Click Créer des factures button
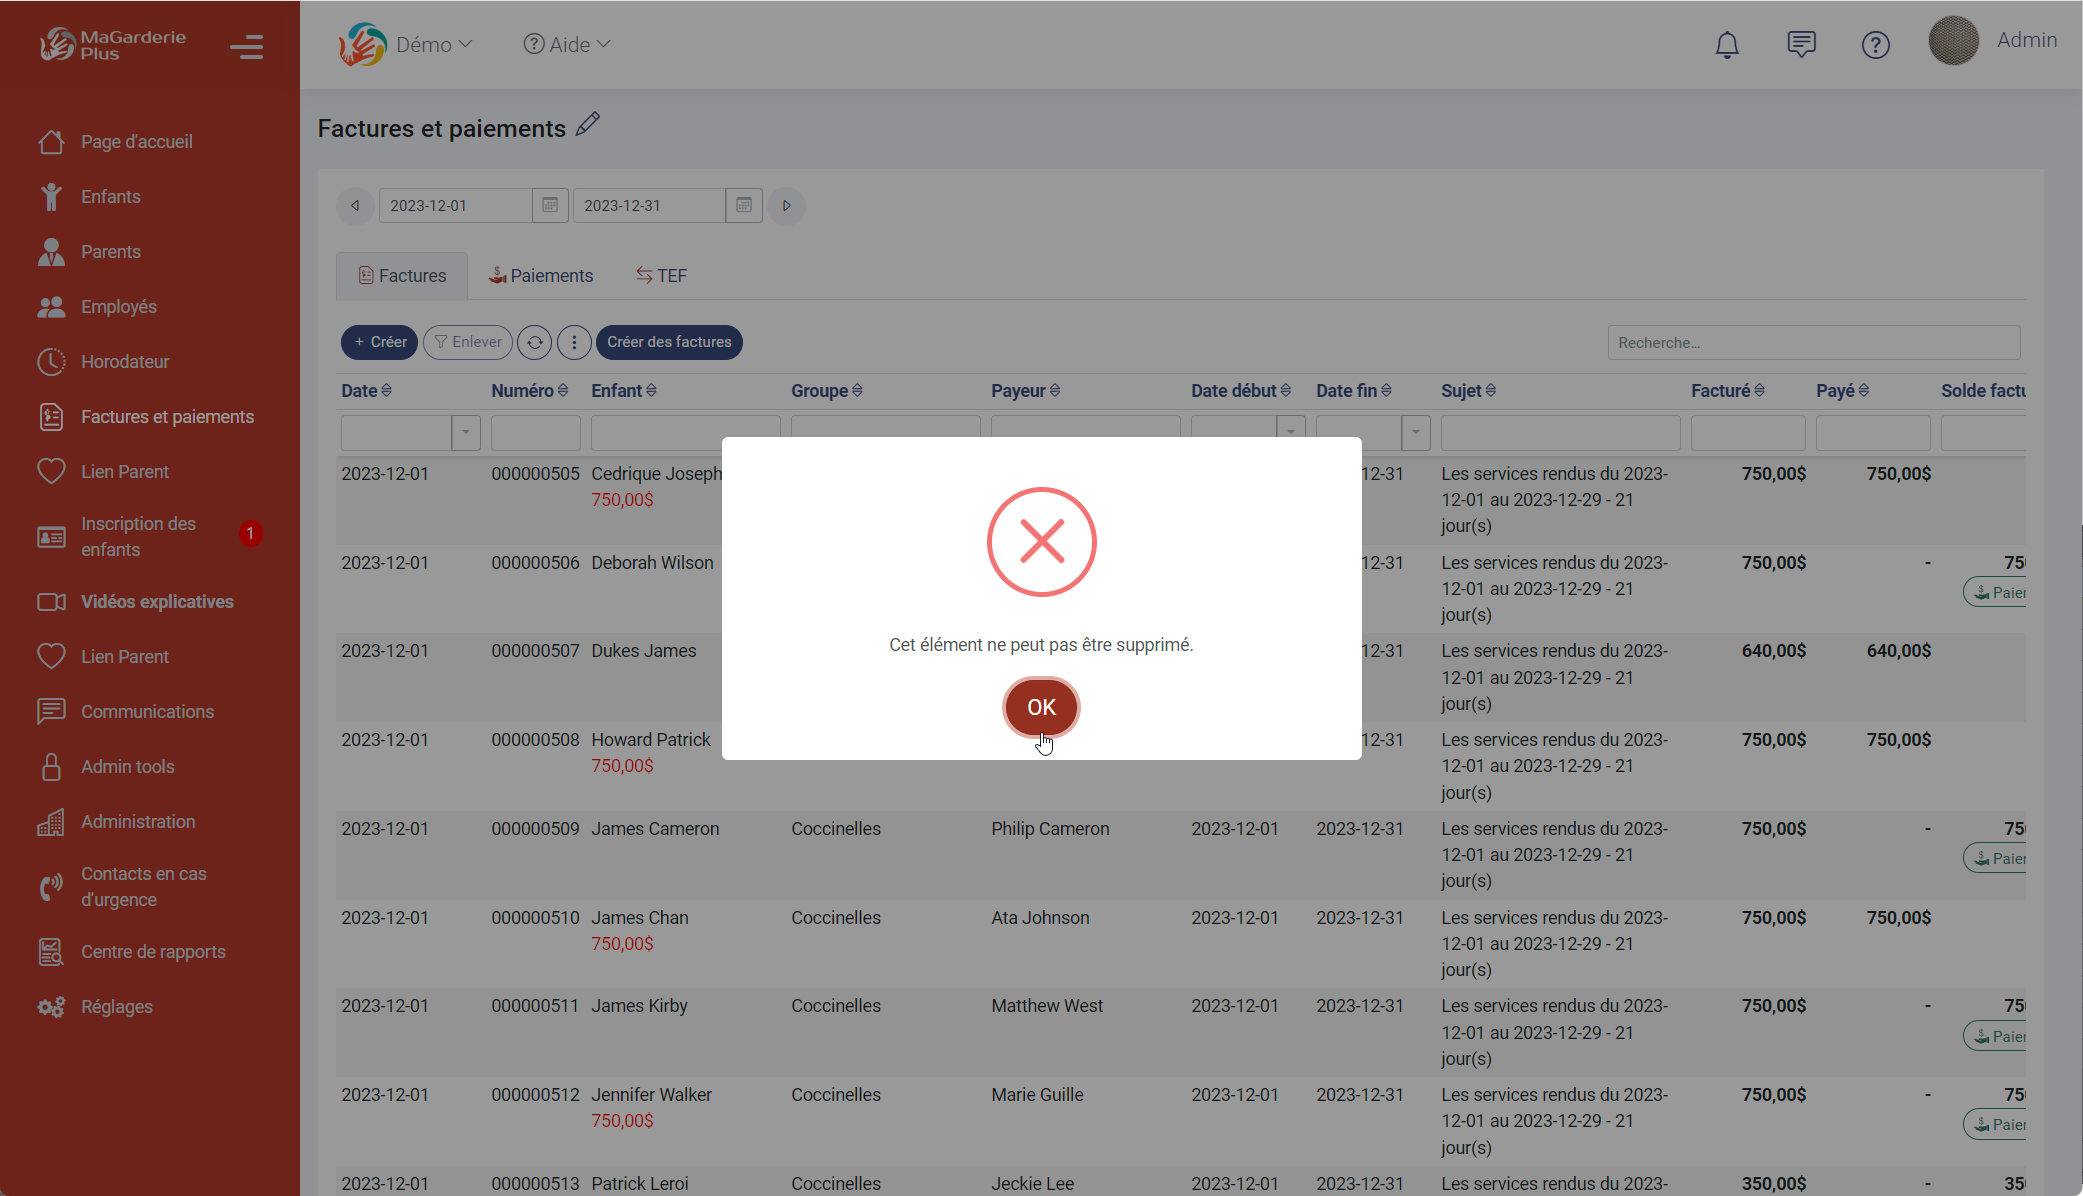This screenshot has width=2083, height=1196. pyautogui.click(x=668, y=342)
